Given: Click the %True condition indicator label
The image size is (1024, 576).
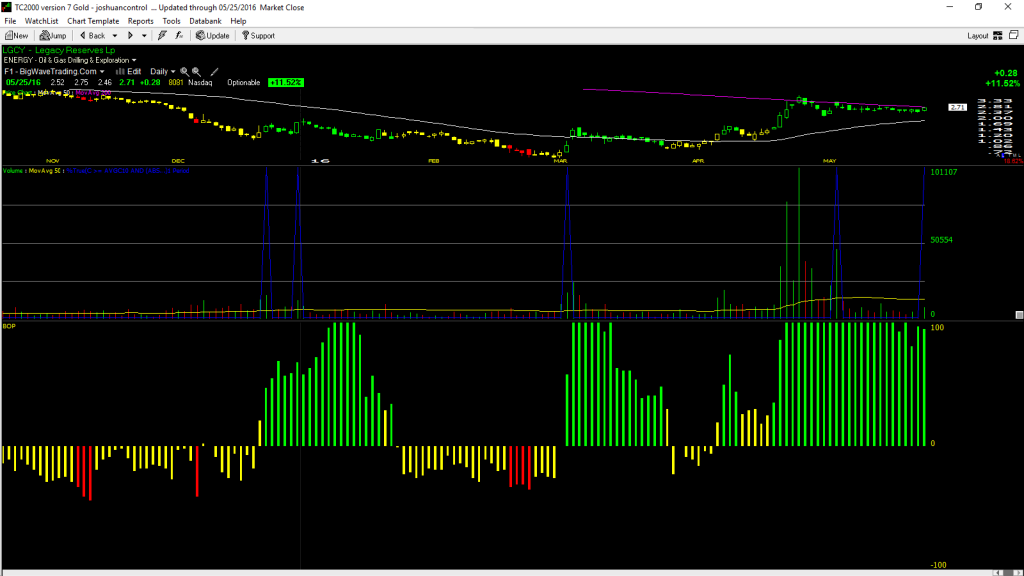Looking at the screenshot, I should click(128, 171).
